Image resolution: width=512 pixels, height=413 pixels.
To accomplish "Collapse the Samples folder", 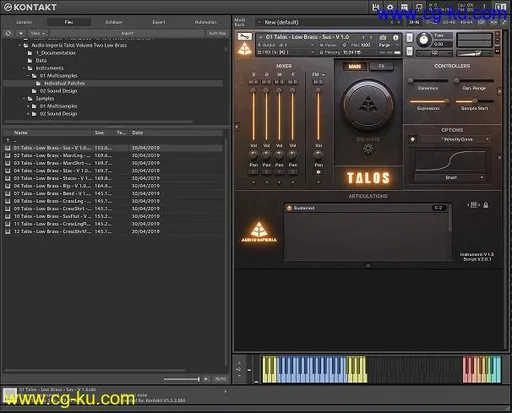I will click(x=24, y=99).
